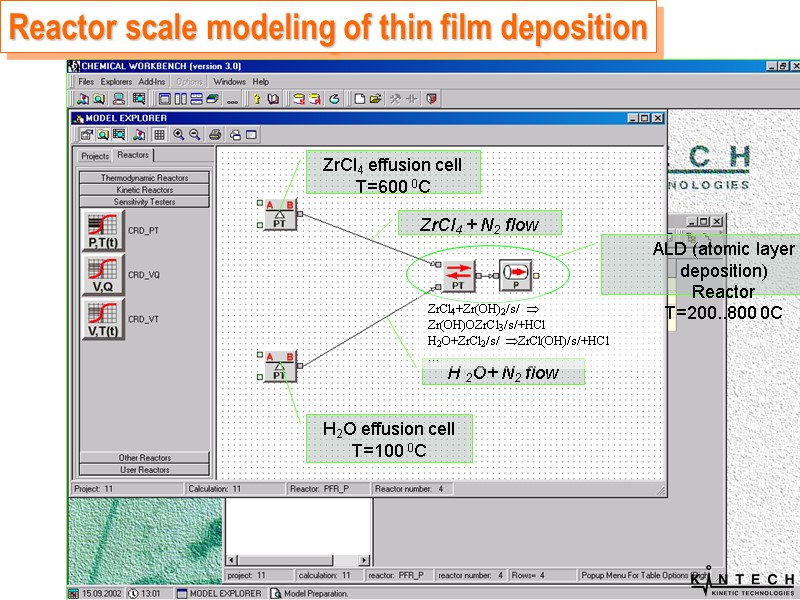Expand Sensitivity Testers section
This screenshot has width=800, height=600.
click(x=144, y=202)
